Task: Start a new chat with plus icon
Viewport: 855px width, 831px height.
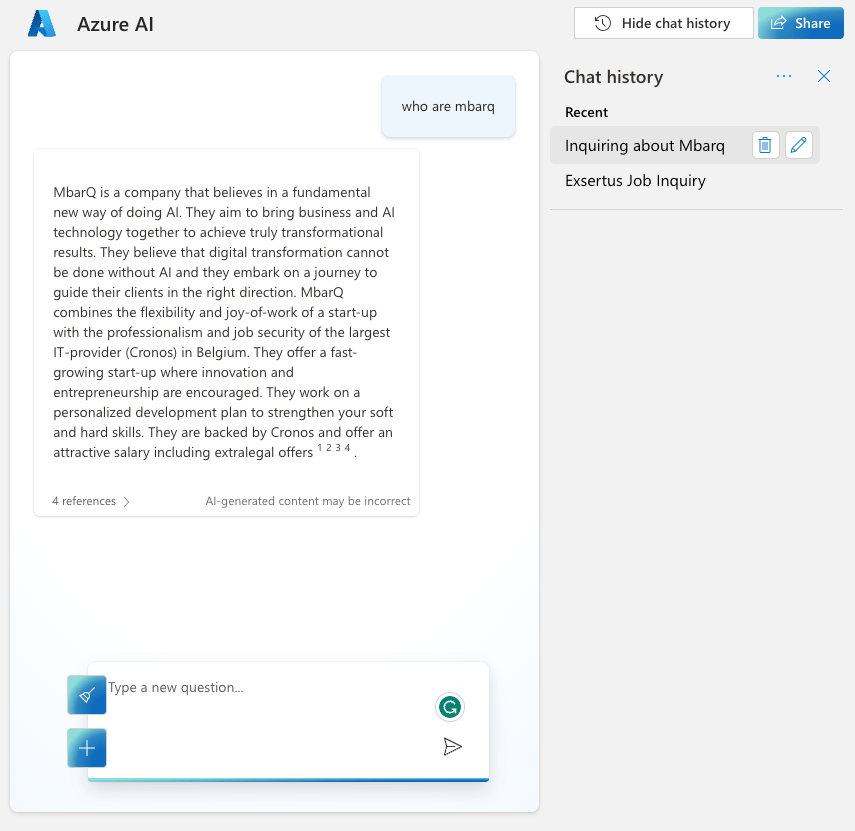Action: click(87, 748)
